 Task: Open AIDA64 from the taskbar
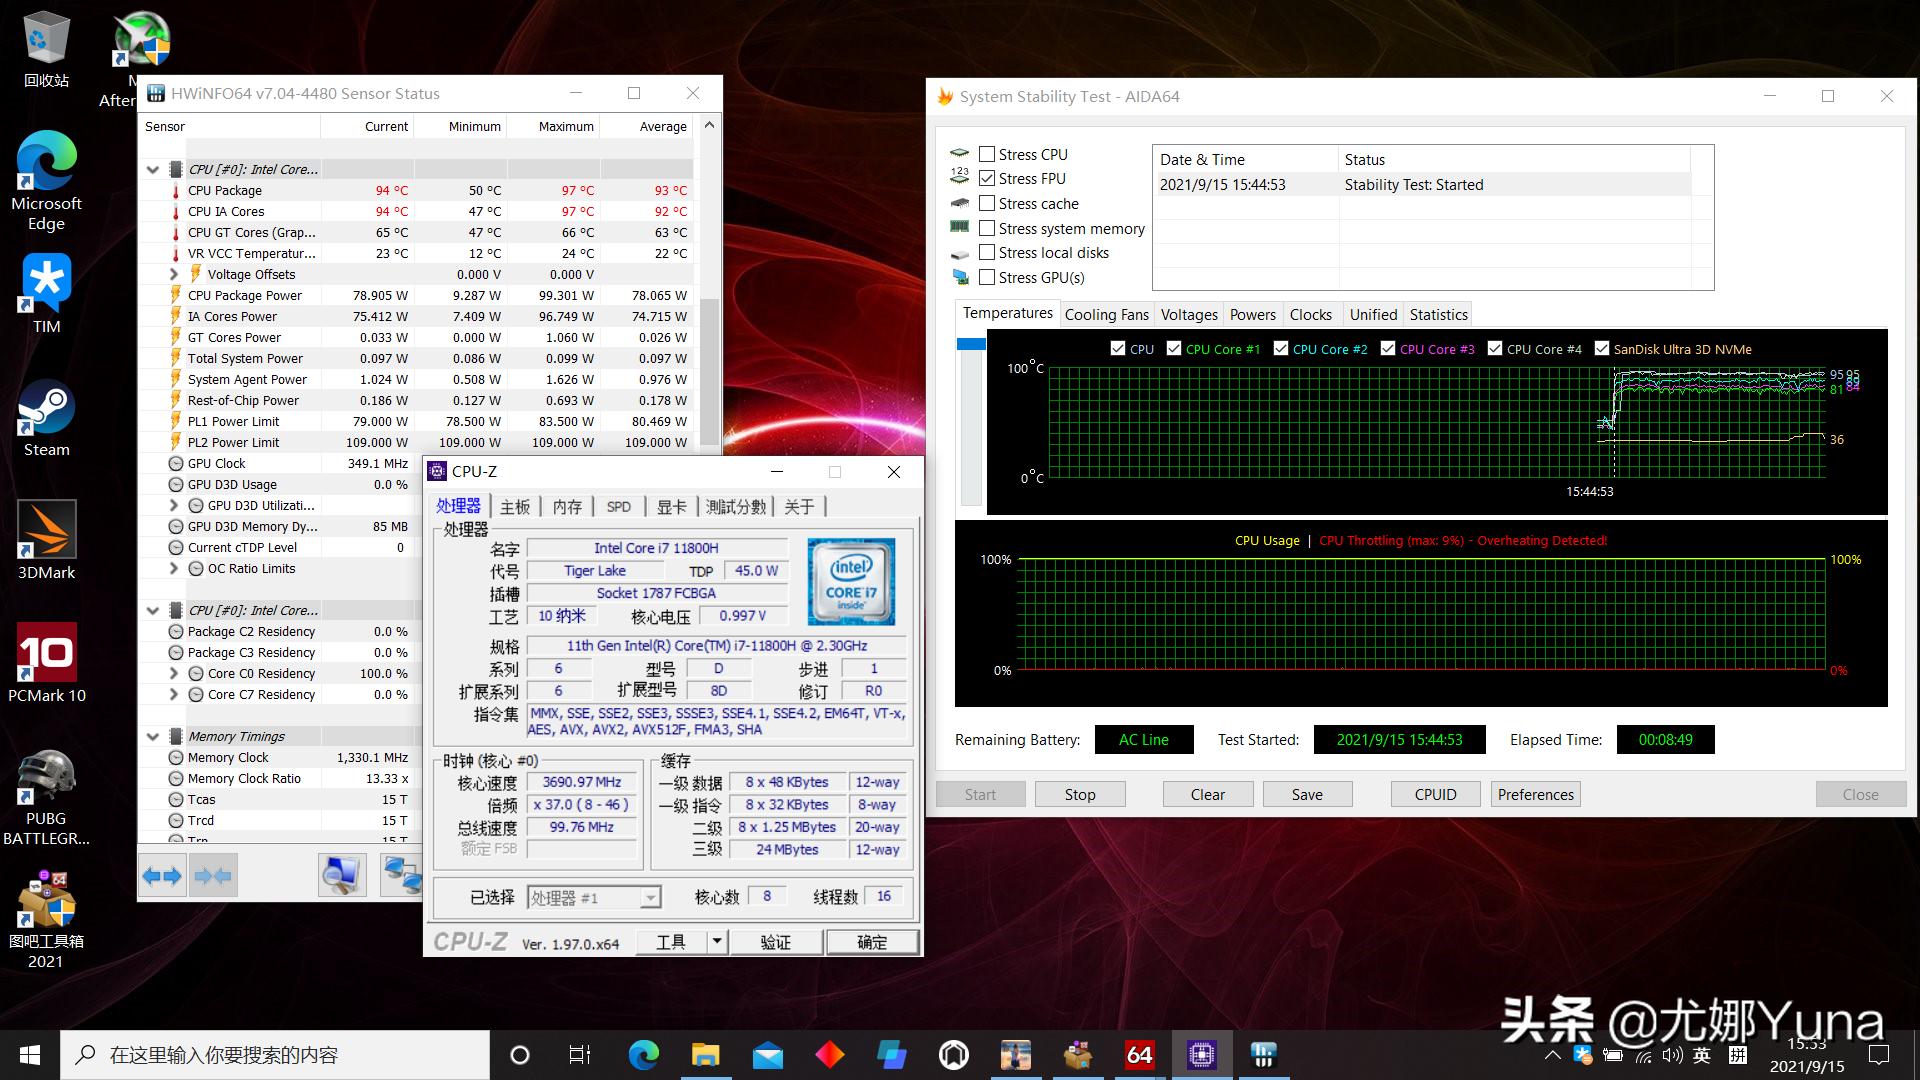1139,1055
